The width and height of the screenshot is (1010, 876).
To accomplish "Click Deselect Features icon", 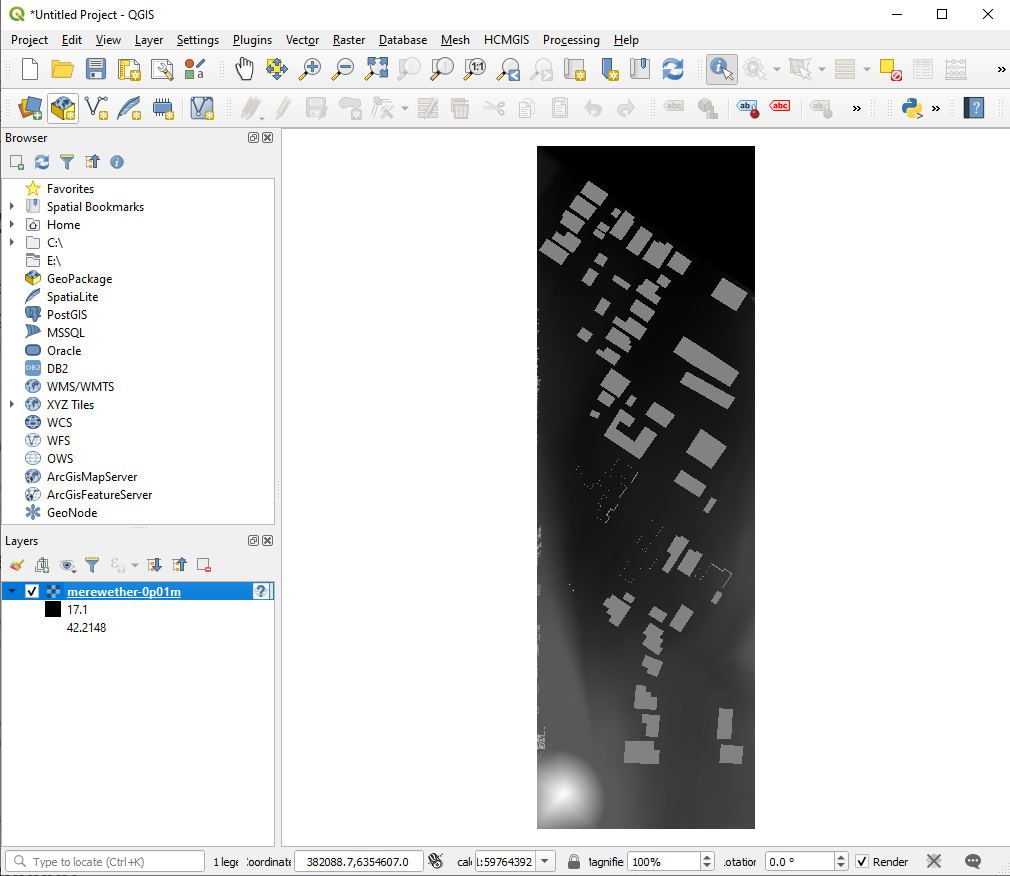I will coord(891,69).
